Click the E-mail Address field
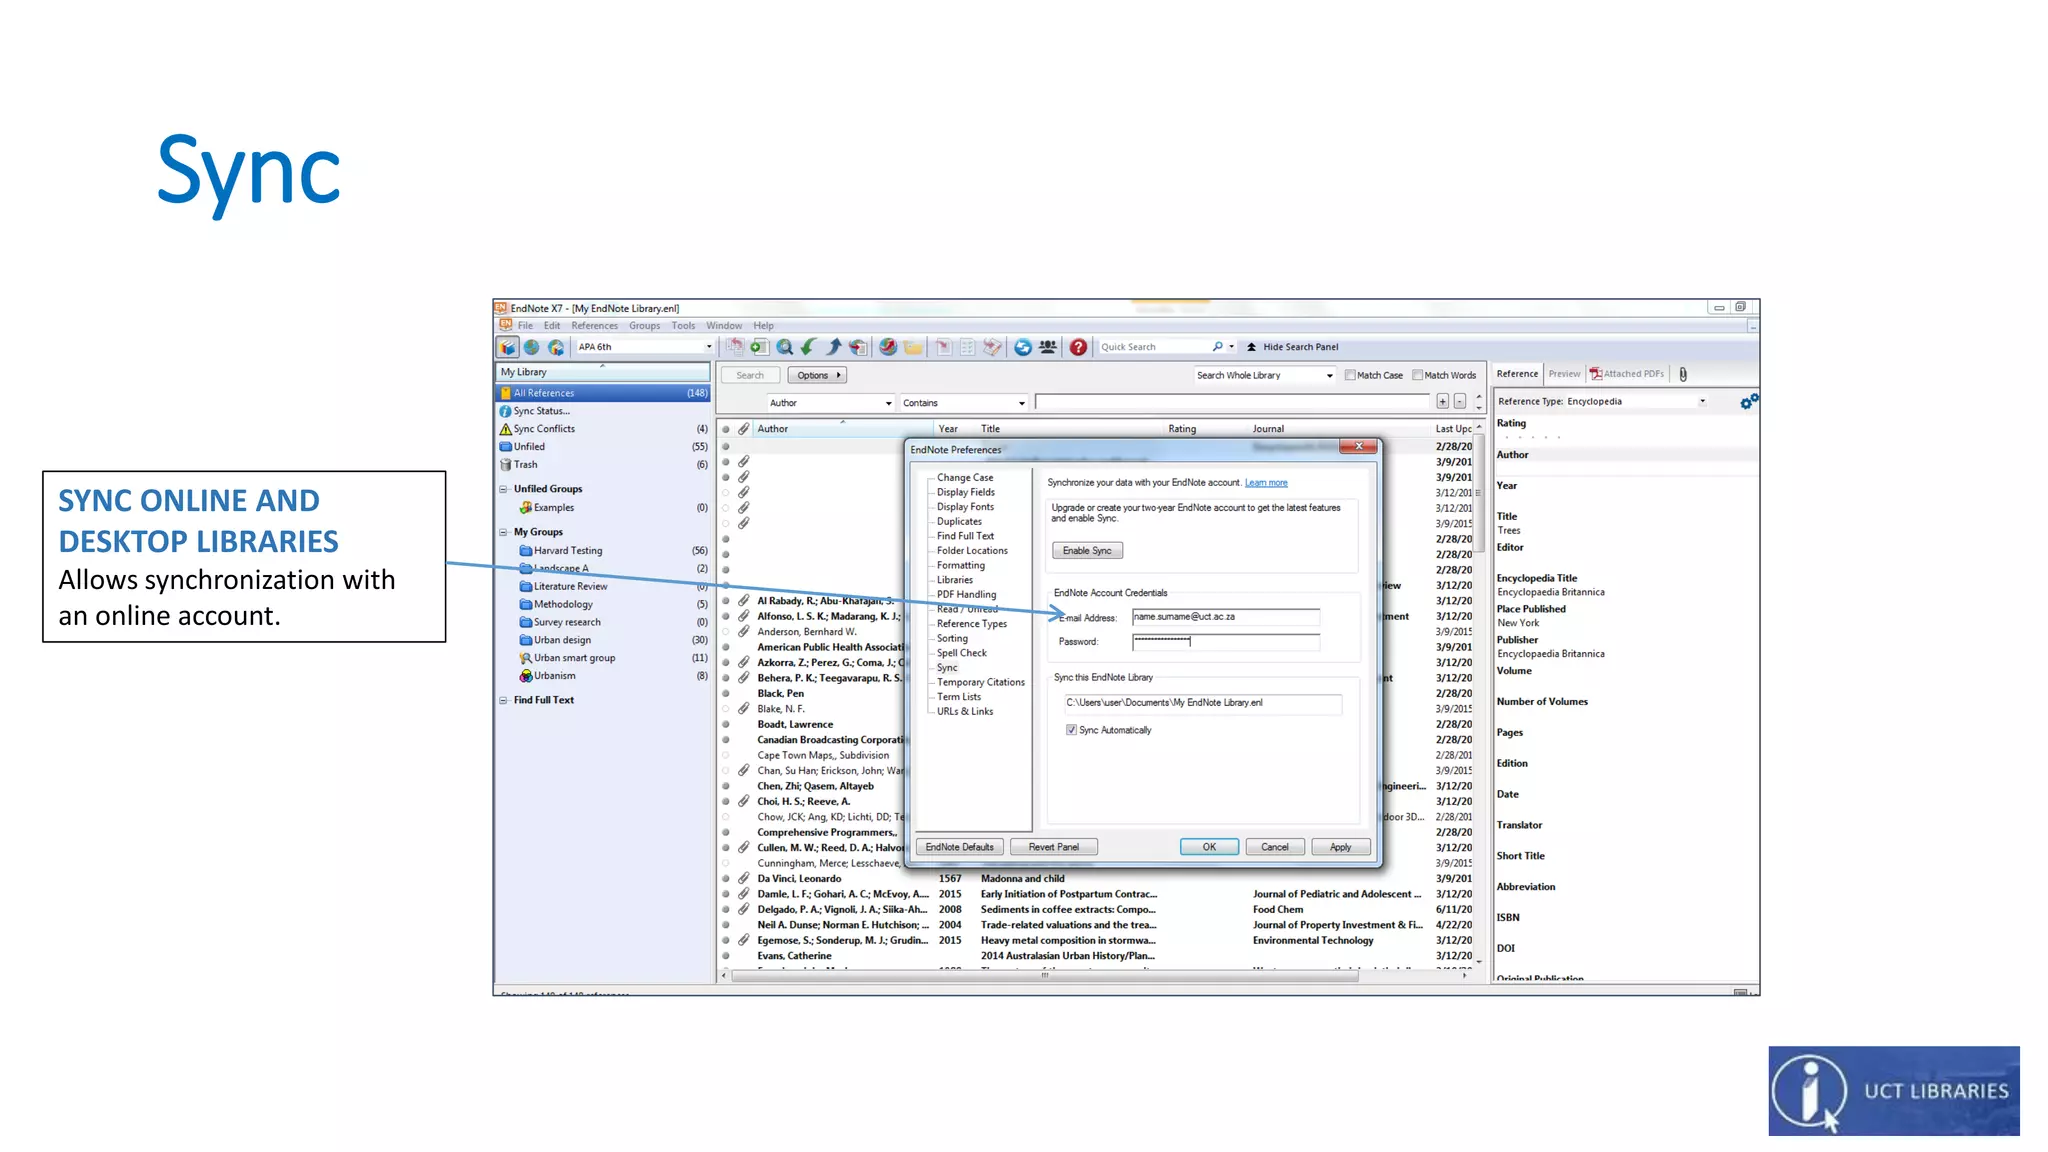 point(1225,617)
